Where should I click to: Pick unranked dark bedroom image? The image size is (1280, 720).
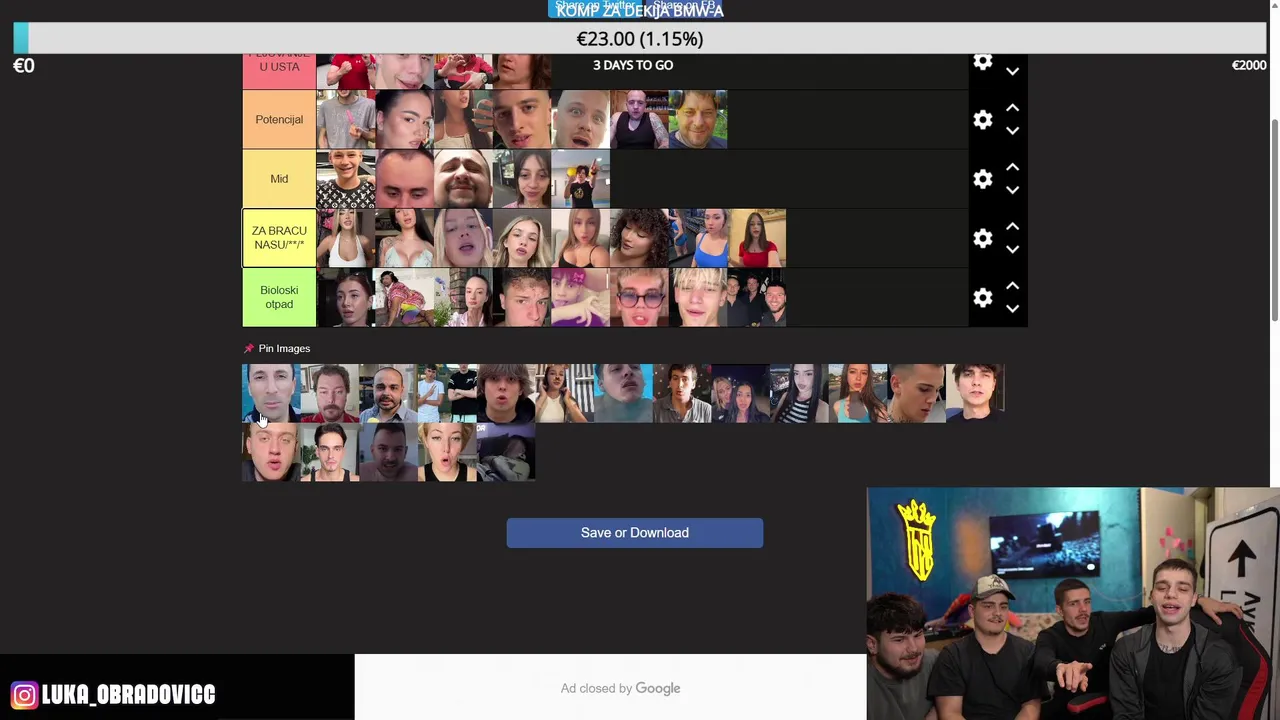click(x=506, y=452)
